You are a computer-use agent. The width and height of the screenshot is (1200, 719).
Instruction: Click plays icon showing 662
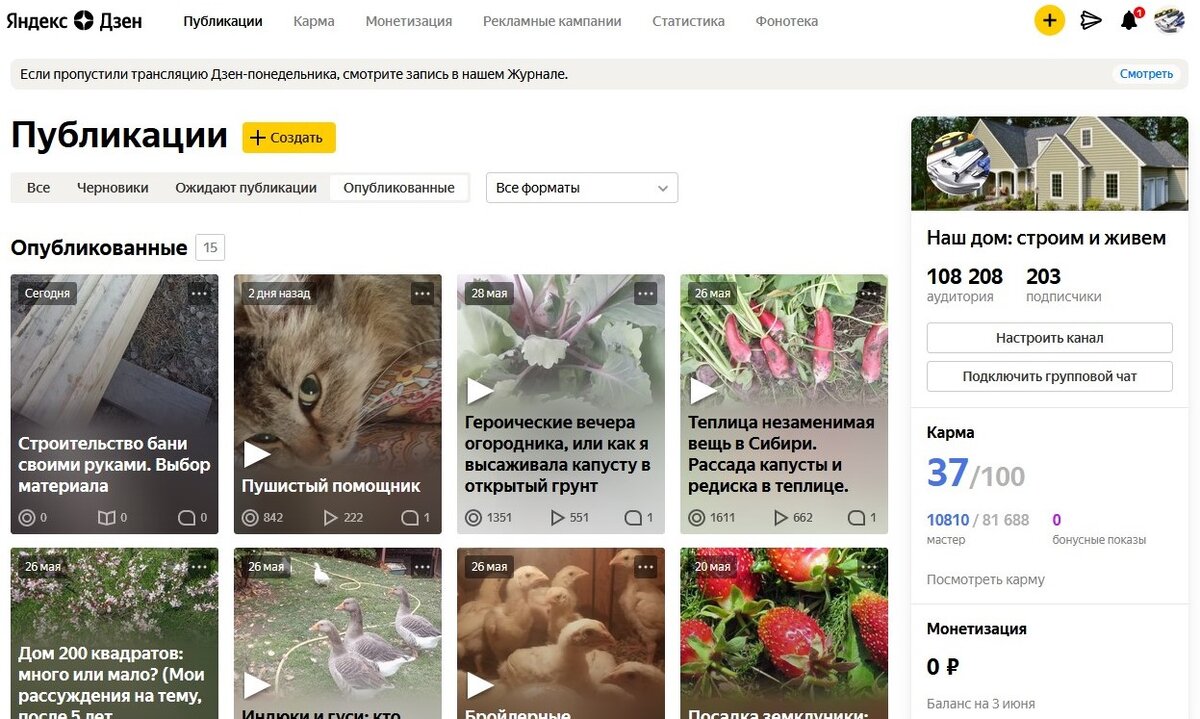point(780,518)
